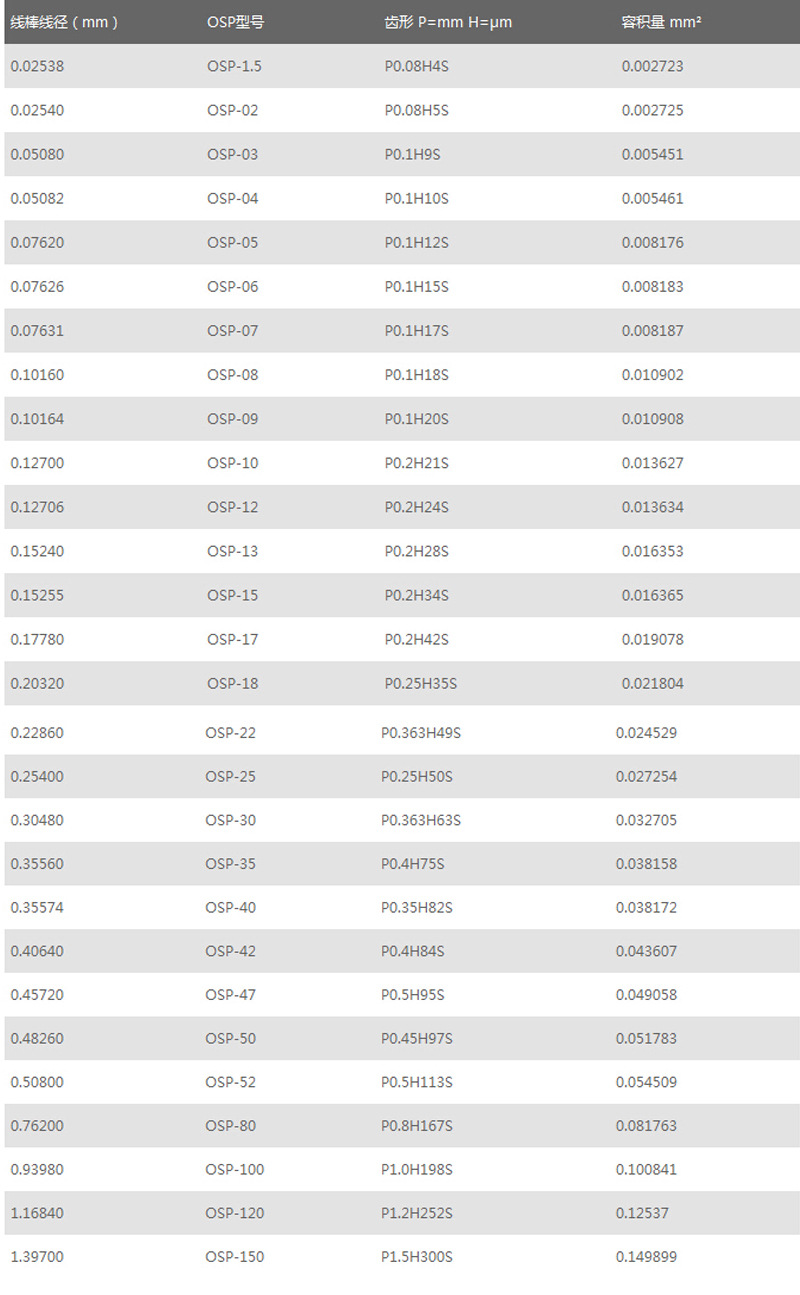Click the 0.76200 wire diameter cell
Viewport: 800px width, 1295px height.
click(x=37, y=1126)
